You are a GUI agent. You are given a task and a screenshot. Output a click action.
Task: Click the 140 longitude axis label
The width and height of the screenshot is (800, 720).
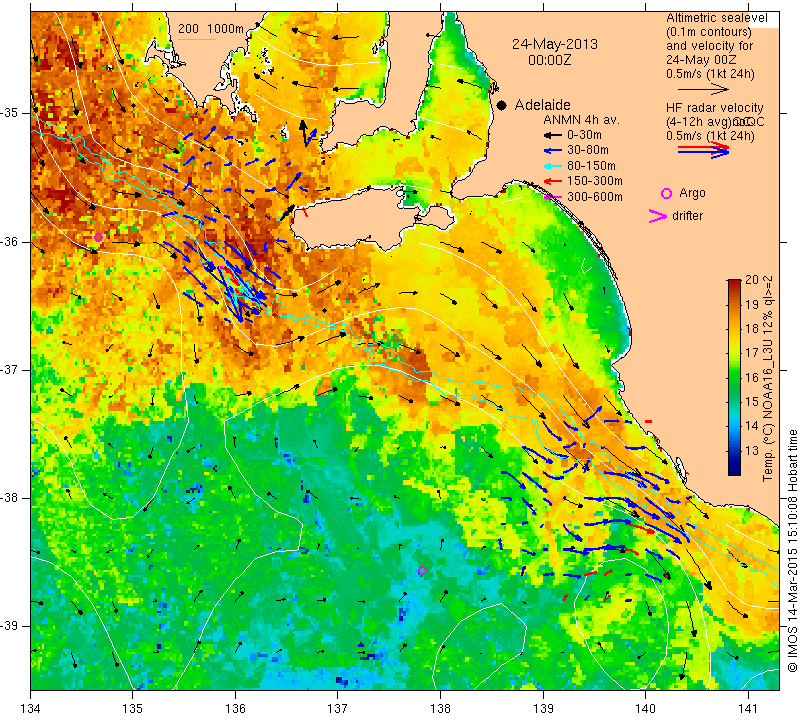(x=645, y=709)
